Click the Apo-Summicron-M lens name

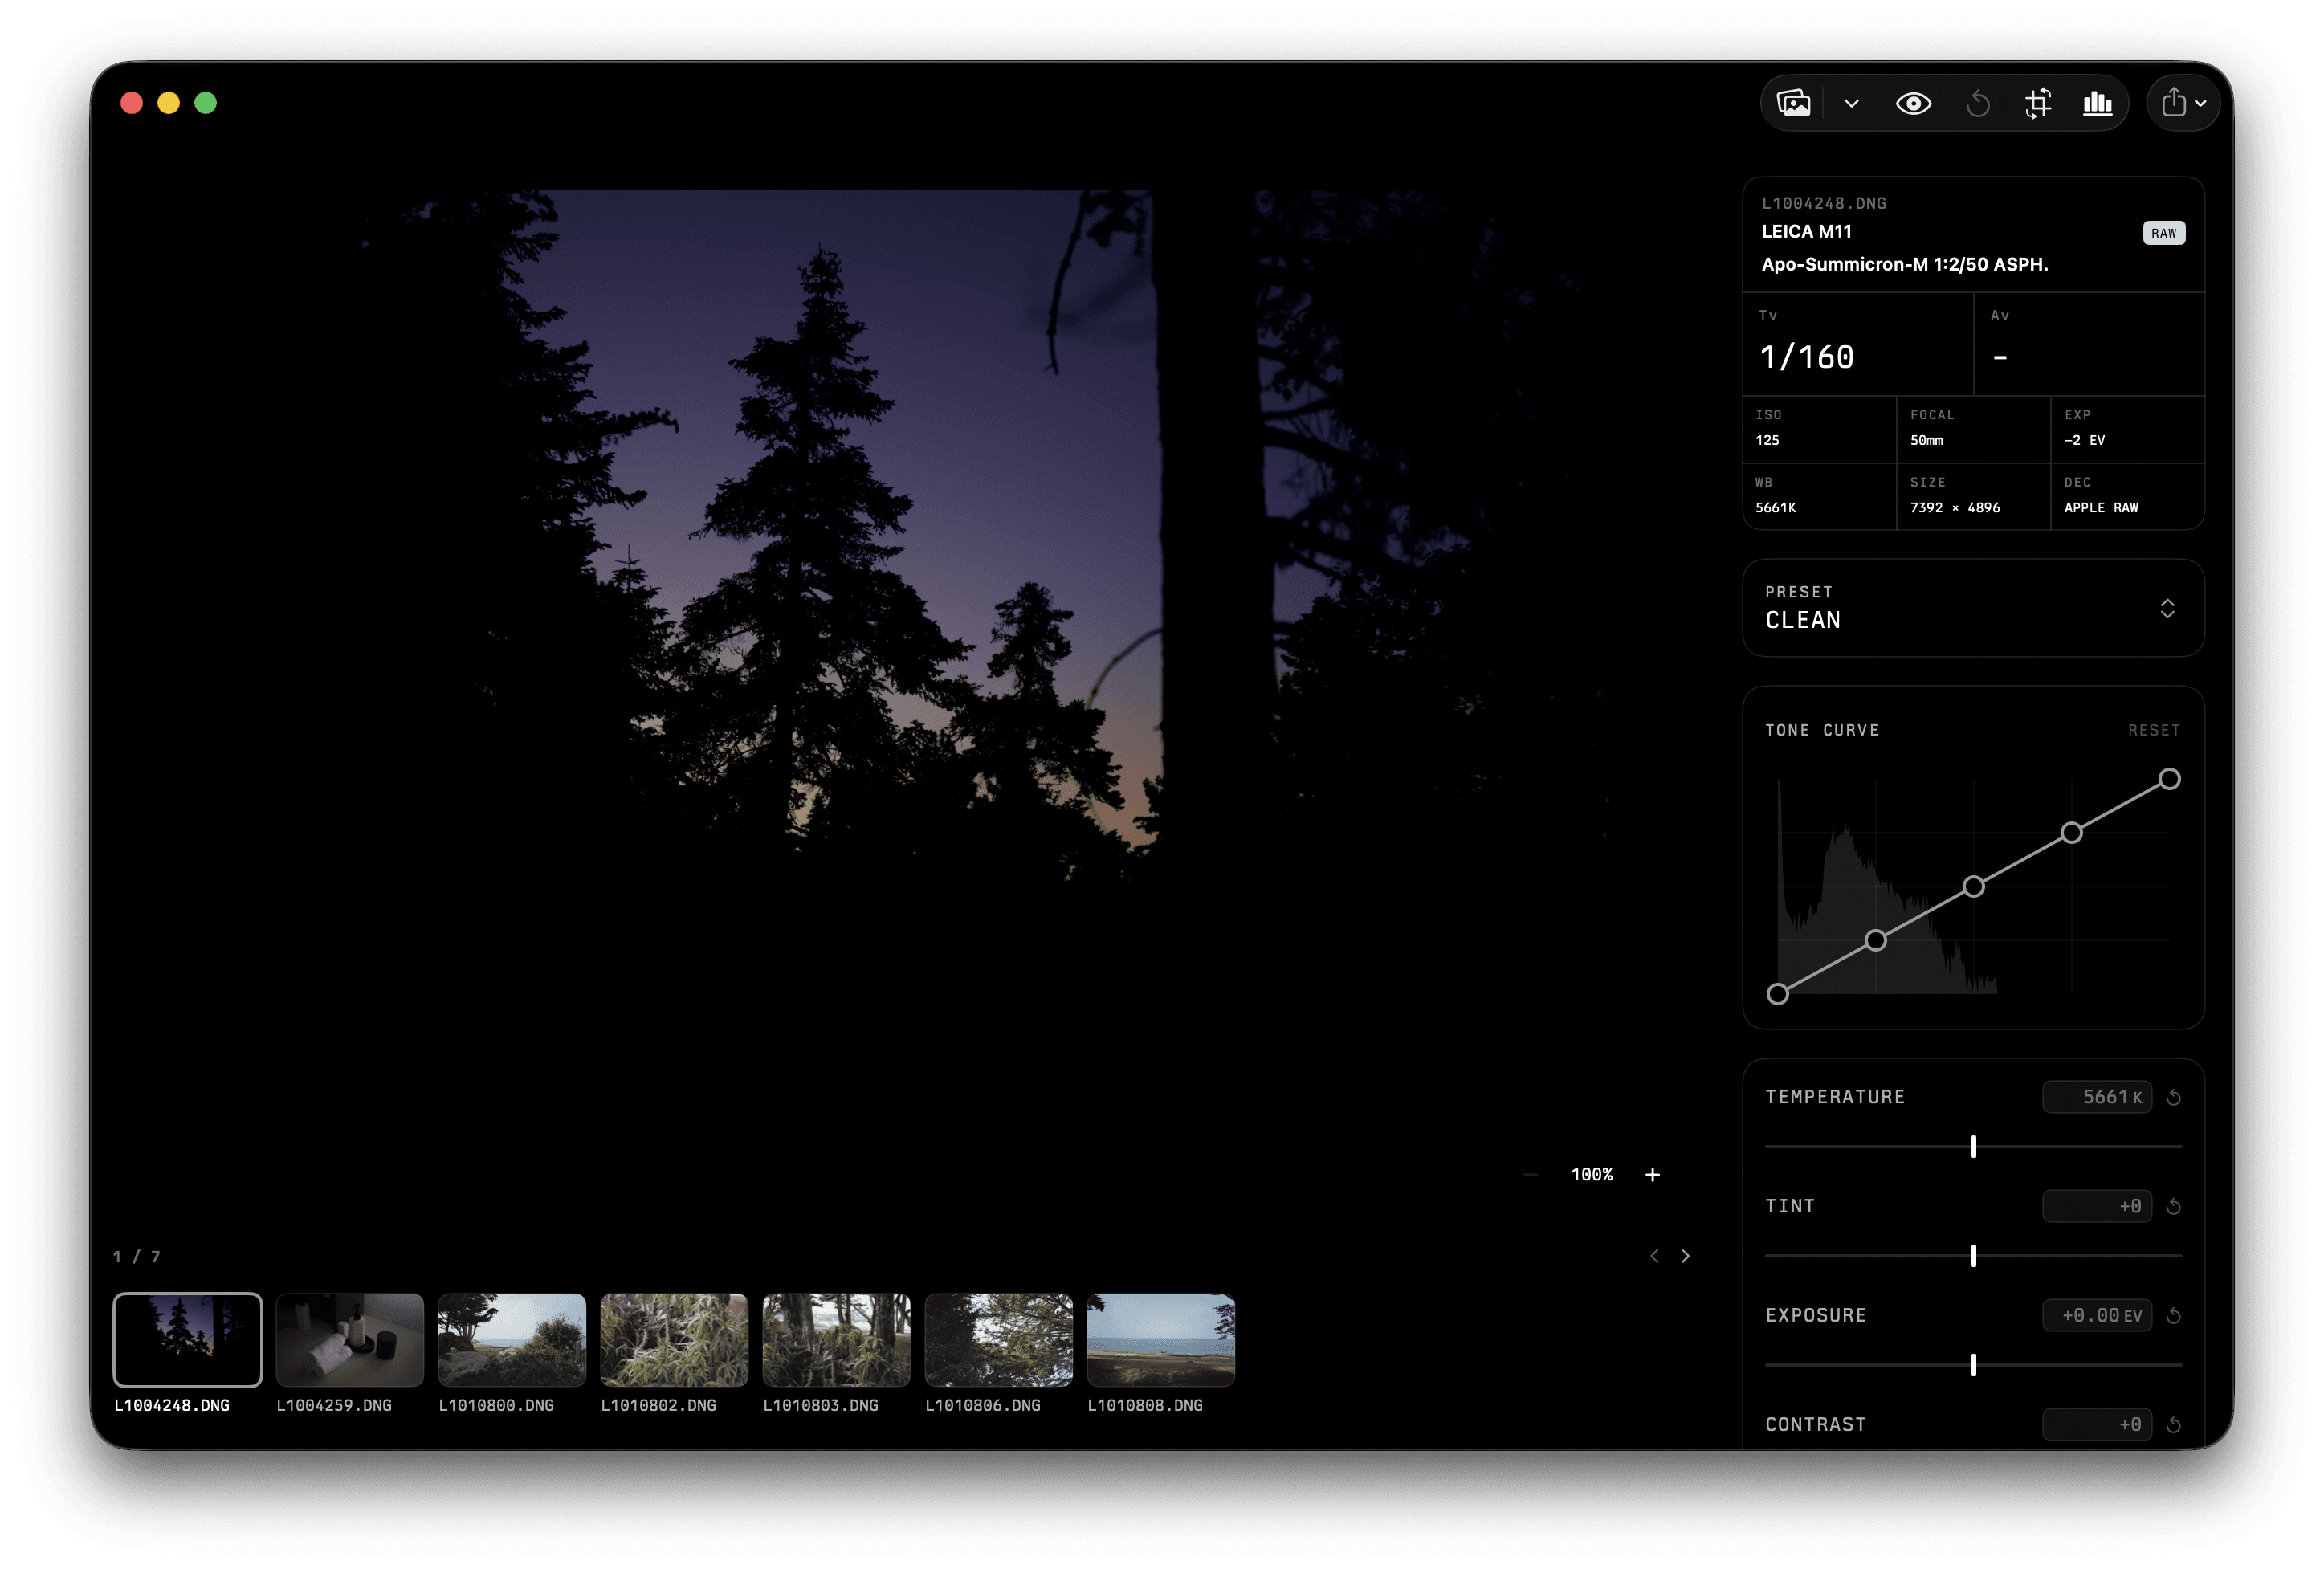1904,264
